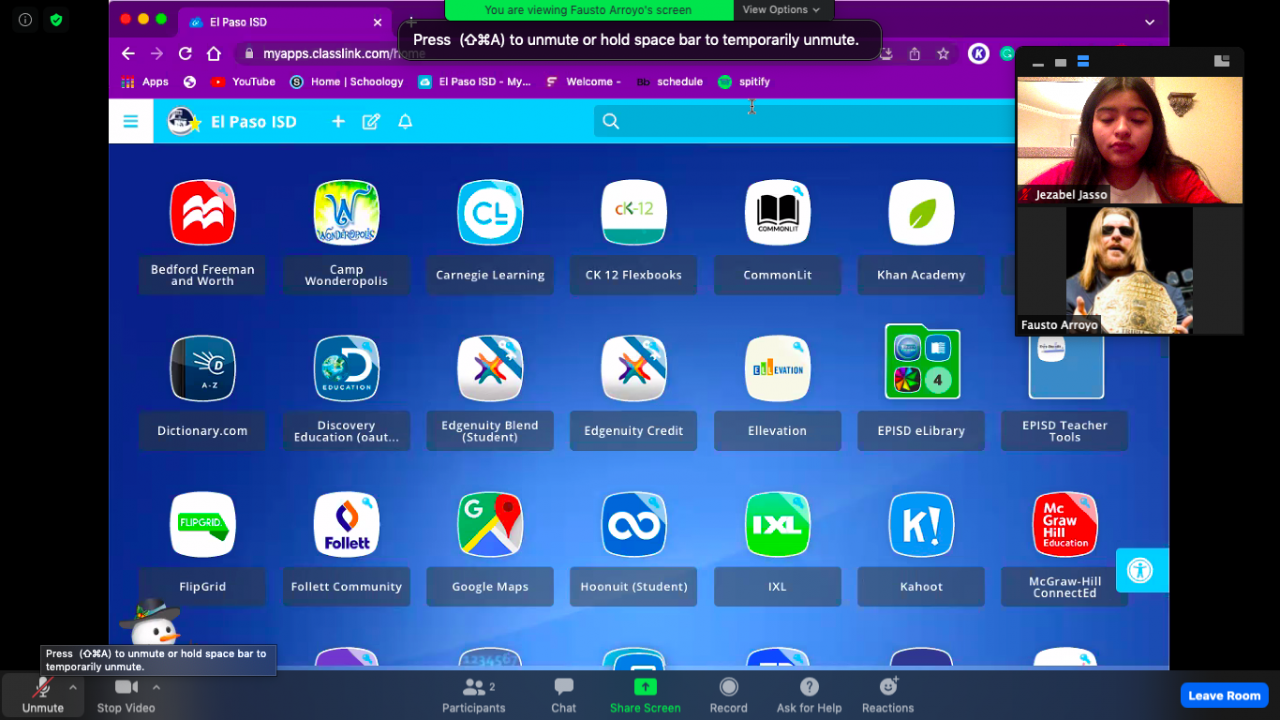Go to browser home page
This screenshot has height=720, width=1280.
point(214,53)
